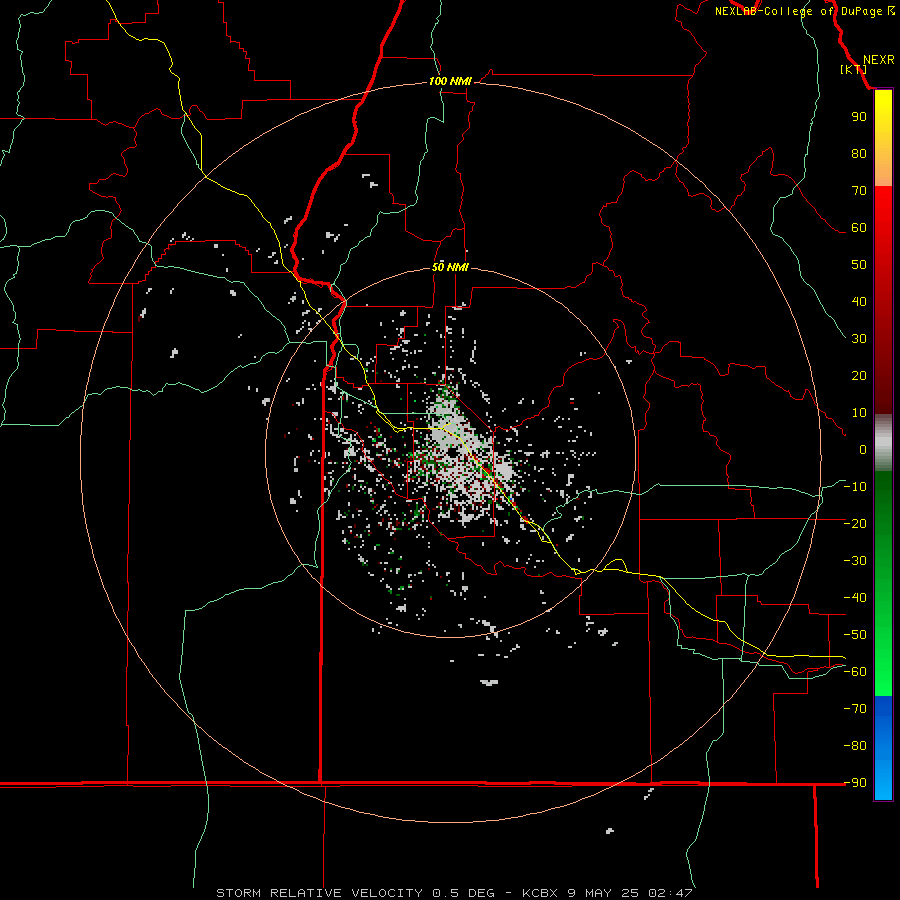Click the NEXR label above the color scale
This screenshot has height=900, width=900.
pyautogui.click(x=878, y=60)
